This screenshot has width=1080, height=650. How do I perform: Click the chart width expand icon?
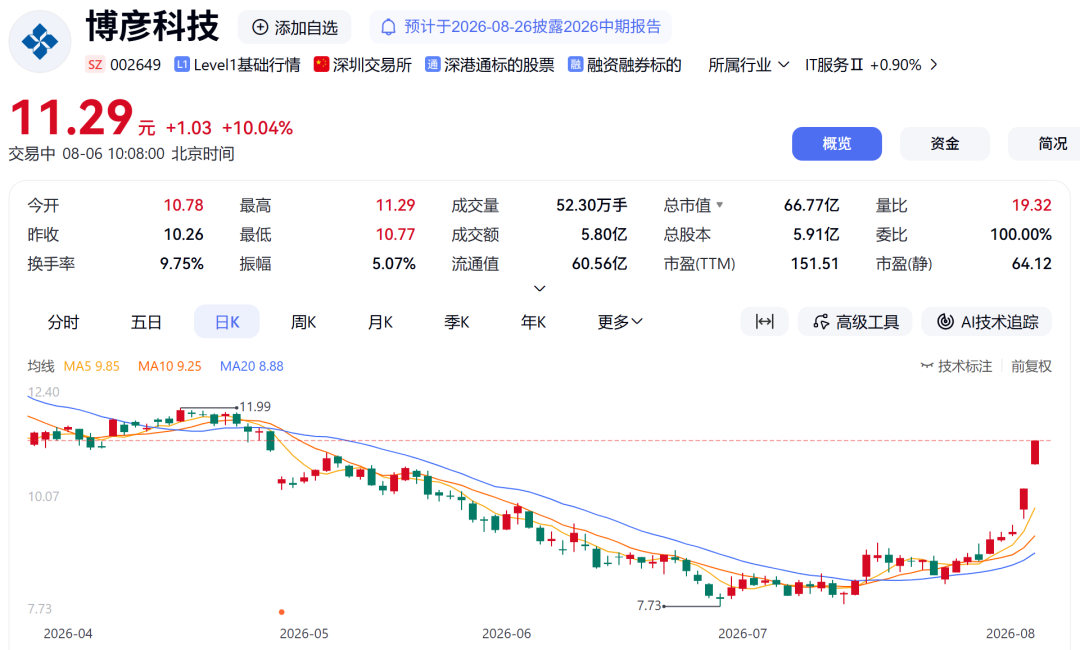pos(765,322)
